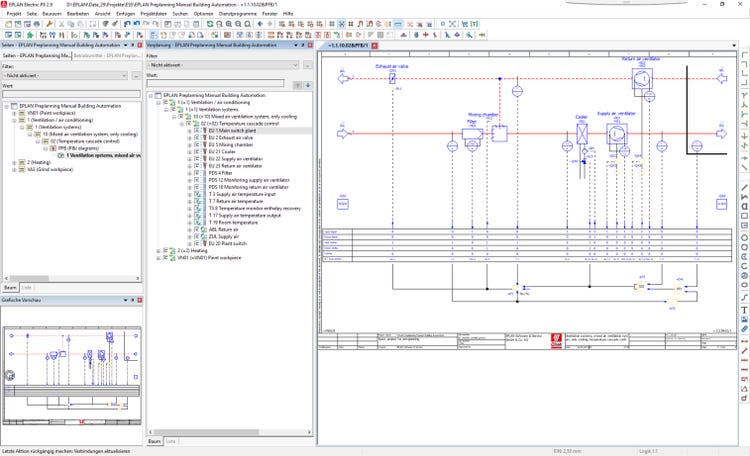Image resolution: width=750 pixels, height=456 pixels.
Task: Open the Projektdaten menu
Action: pos(153,13)
